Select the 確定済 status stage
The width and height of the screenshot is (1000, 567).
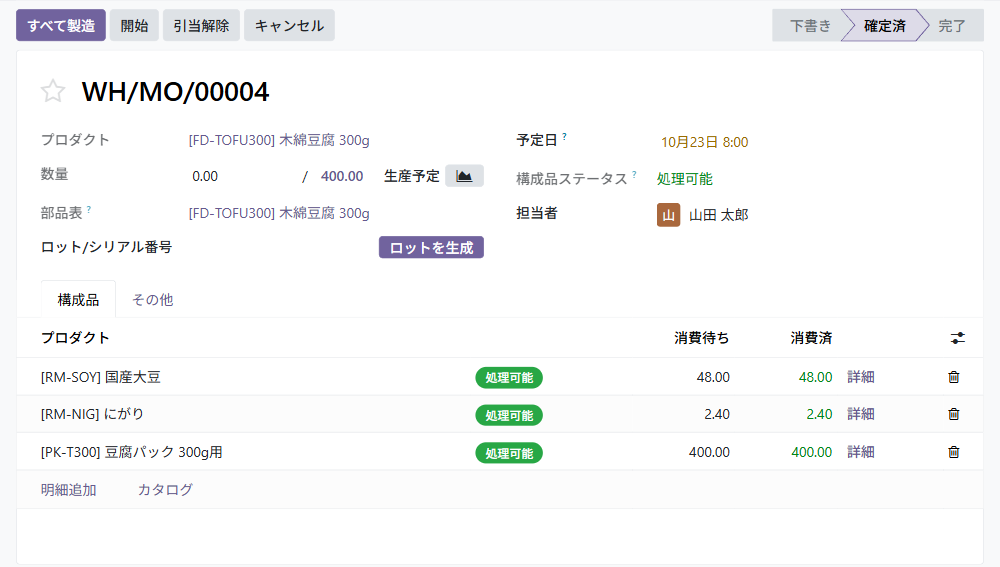(x=885, y=26)
